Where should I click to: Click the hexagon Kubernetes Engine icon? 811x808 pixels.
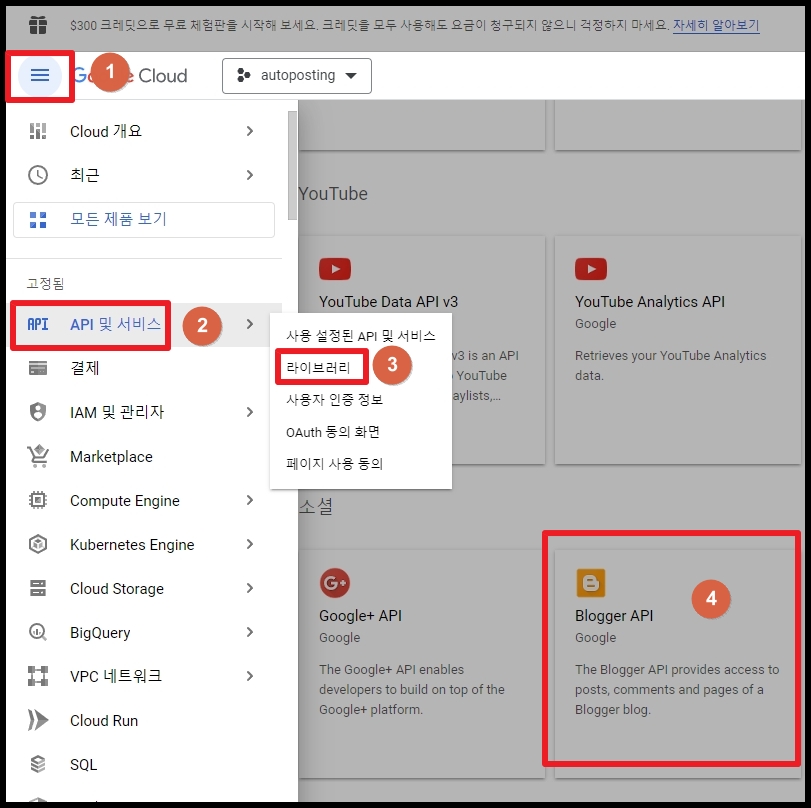[x=38, y=544]
